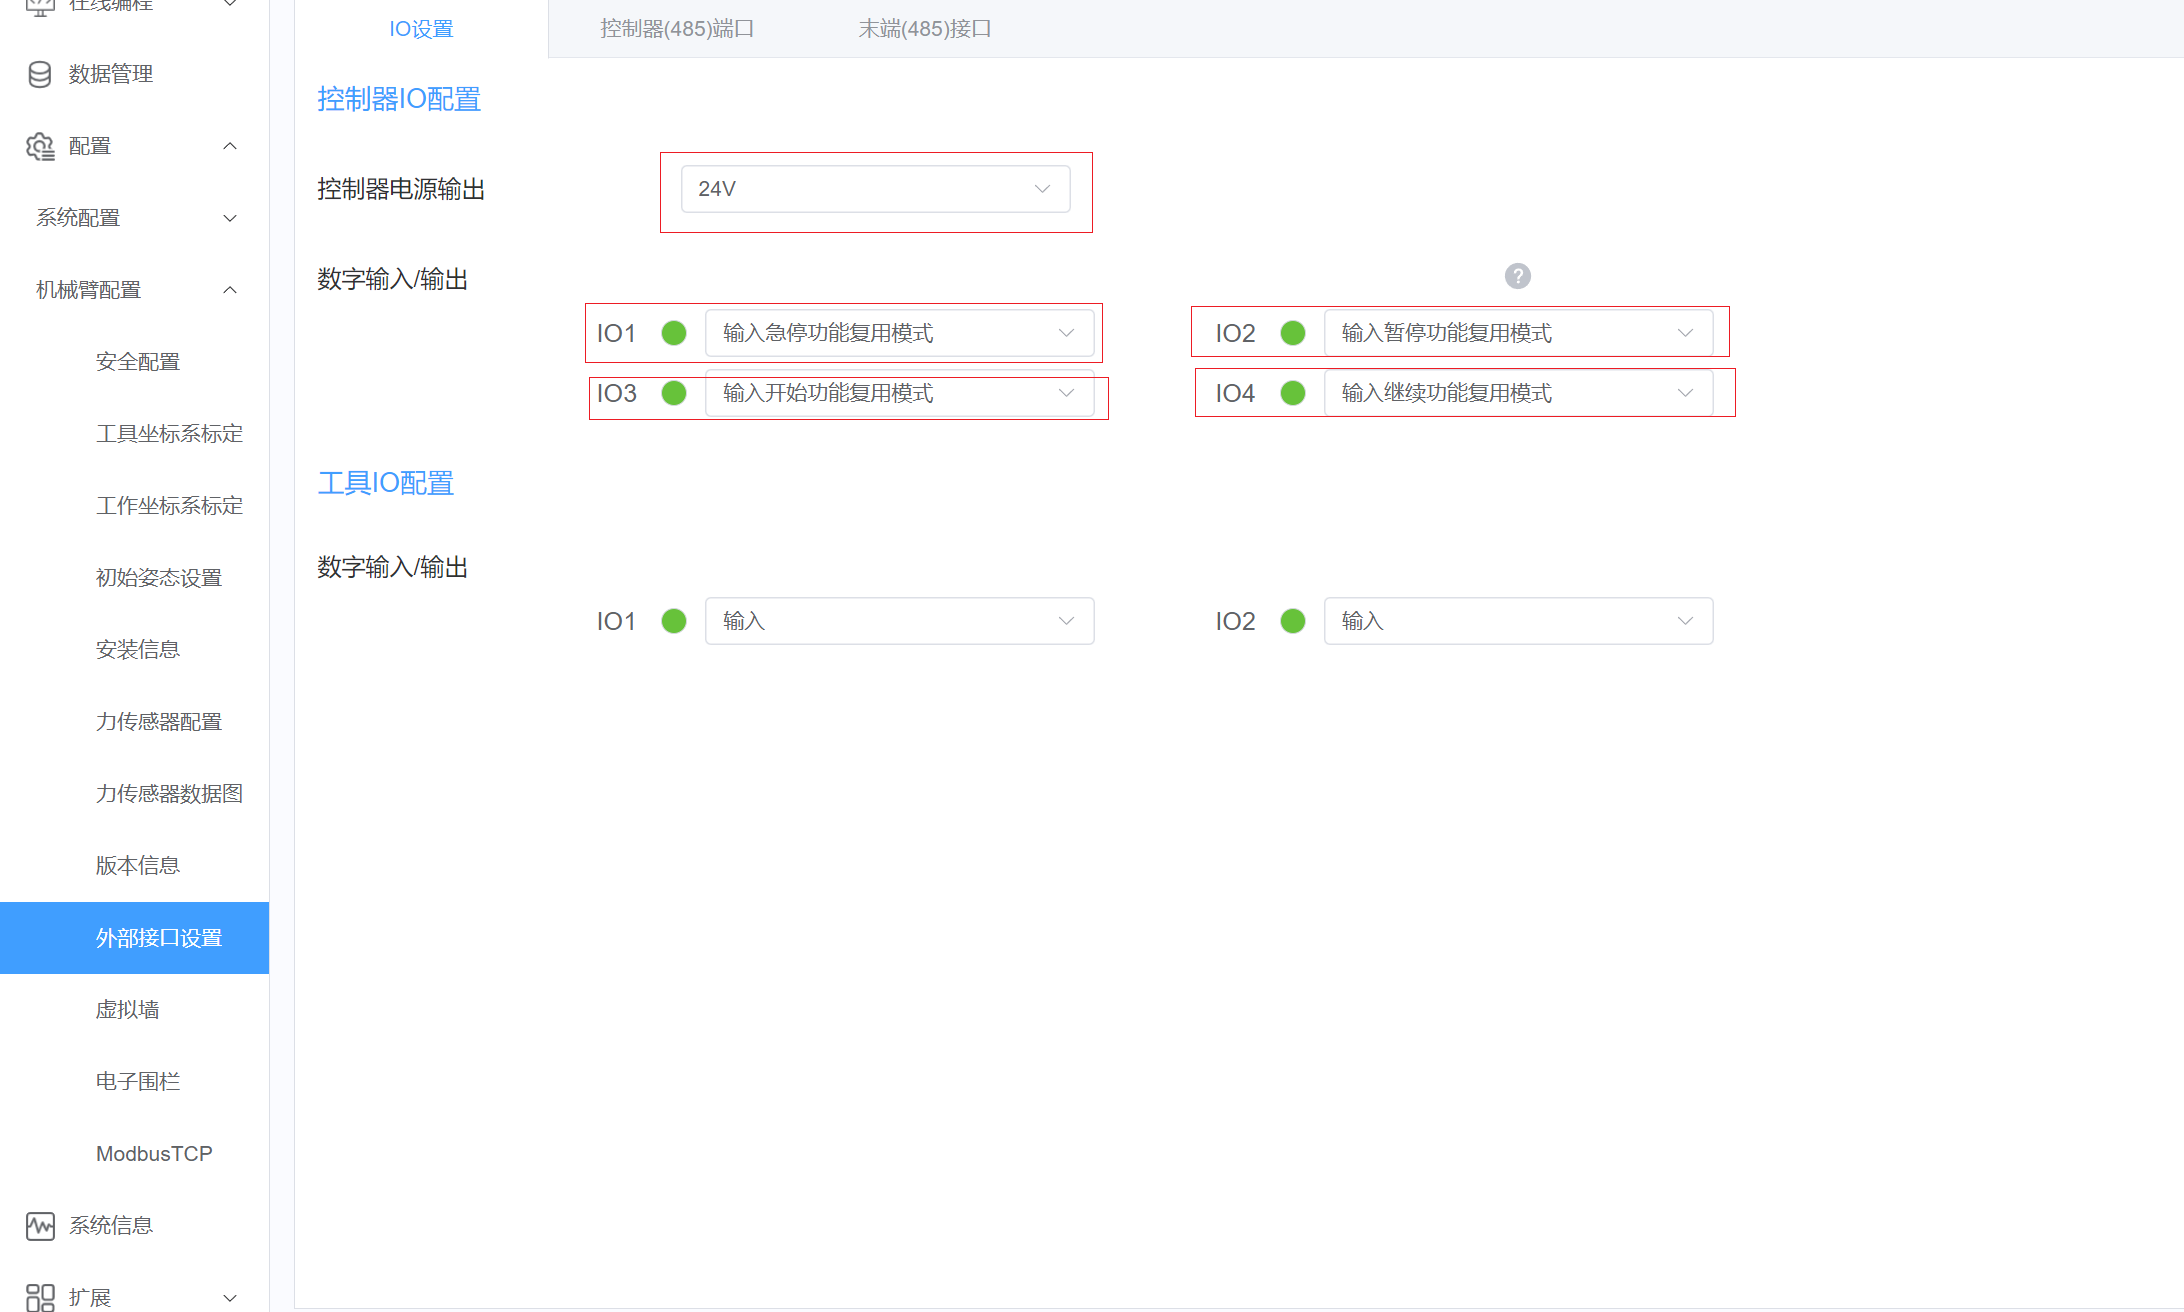Screen dimensions: 2184x1312
Task: Click the IO3 label
Action: [x=617, y=393]
